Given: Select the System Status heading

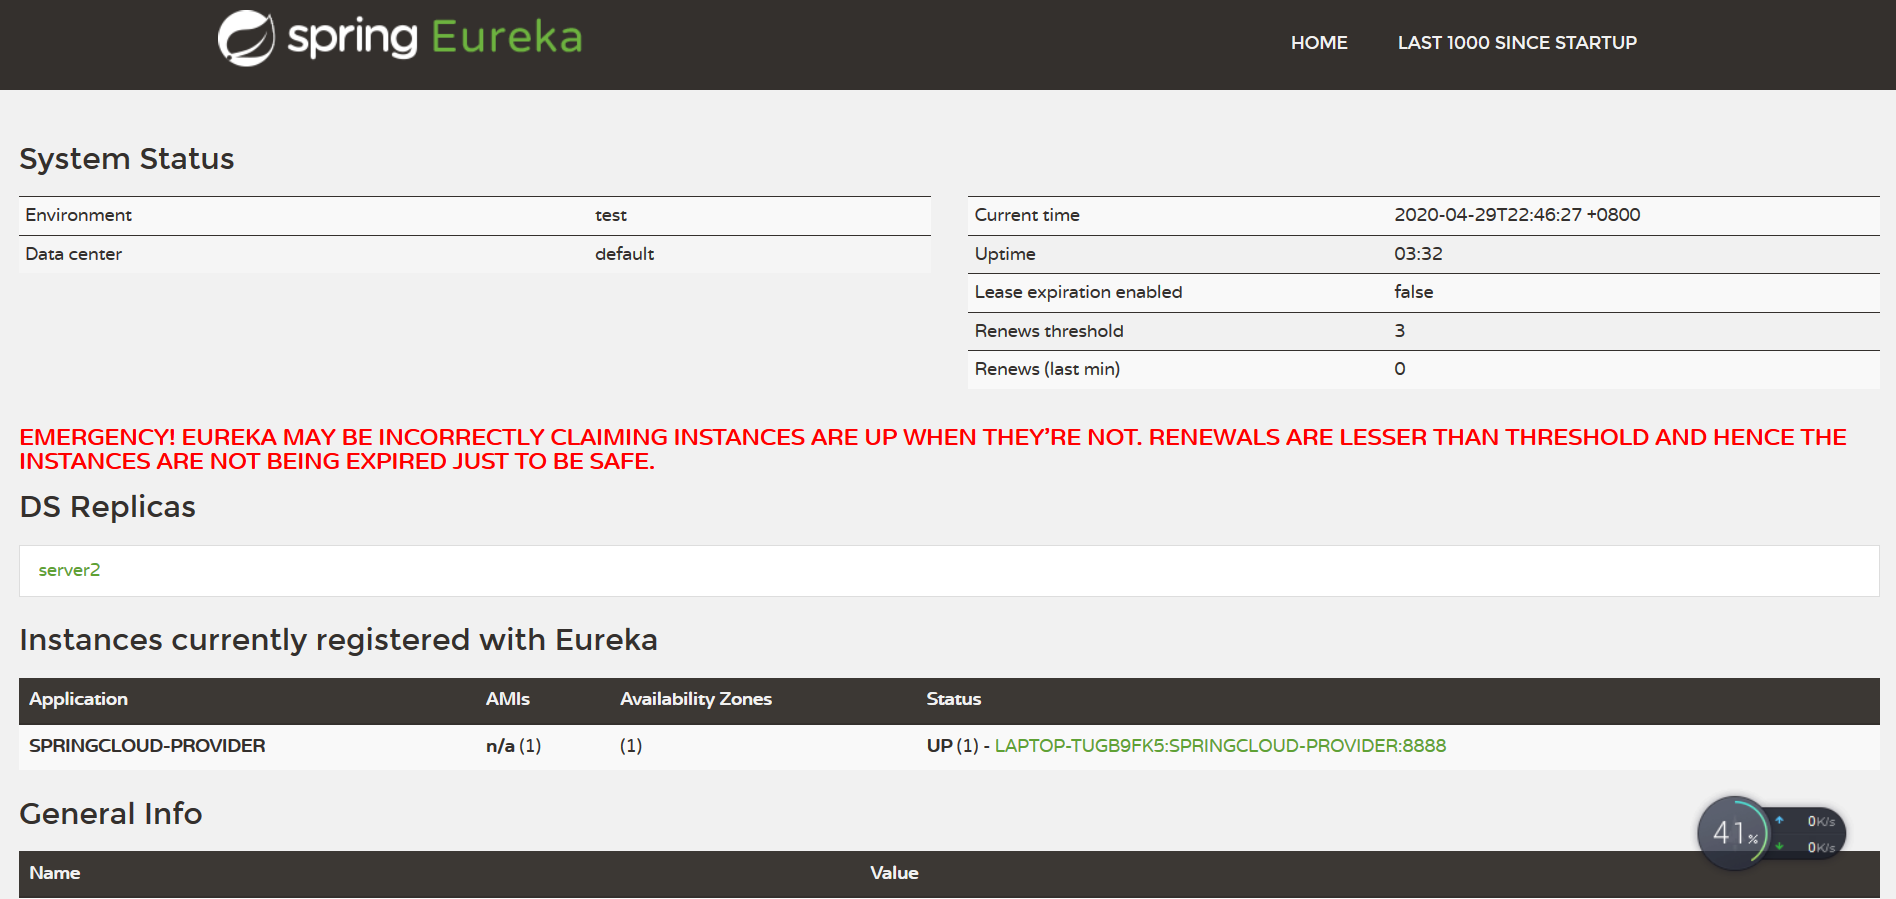Looking at the screenshot, I should coord(127,159).
